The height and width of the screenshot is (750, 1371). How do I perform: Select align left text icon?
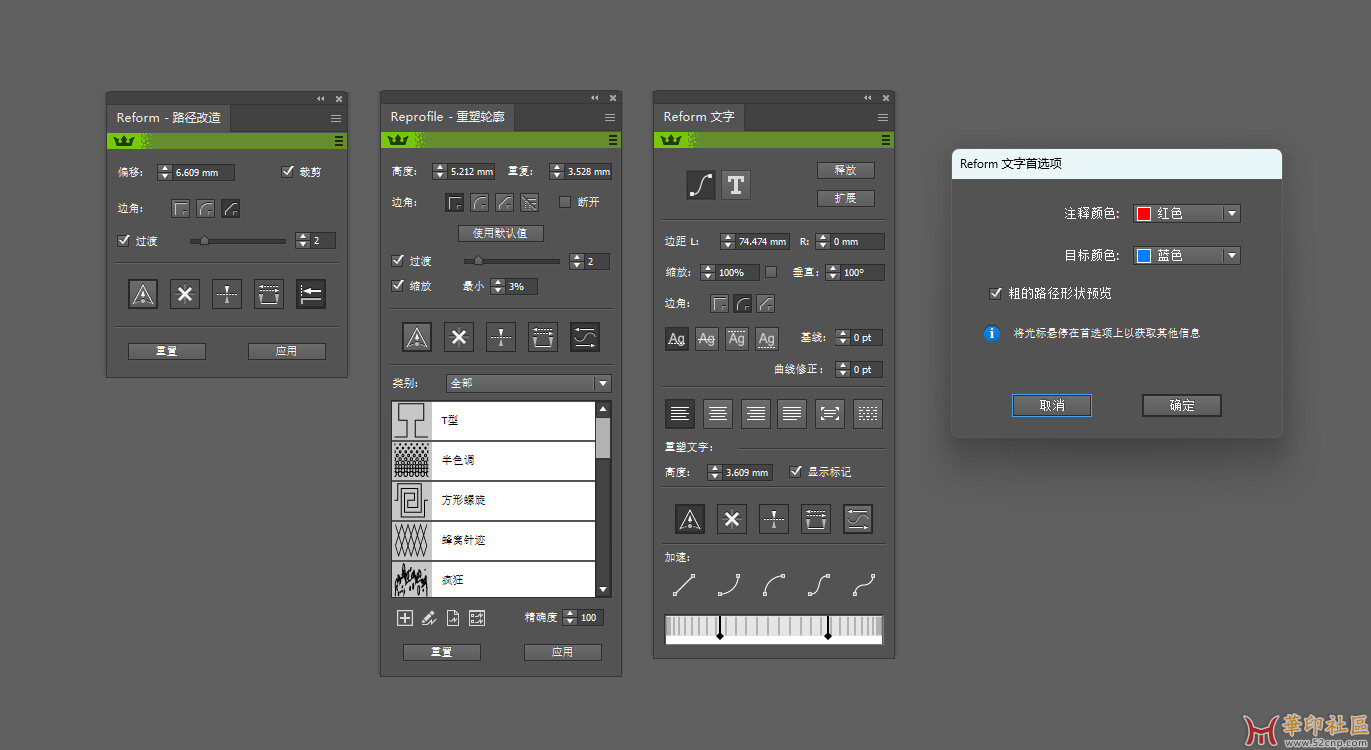pos(680,413)
